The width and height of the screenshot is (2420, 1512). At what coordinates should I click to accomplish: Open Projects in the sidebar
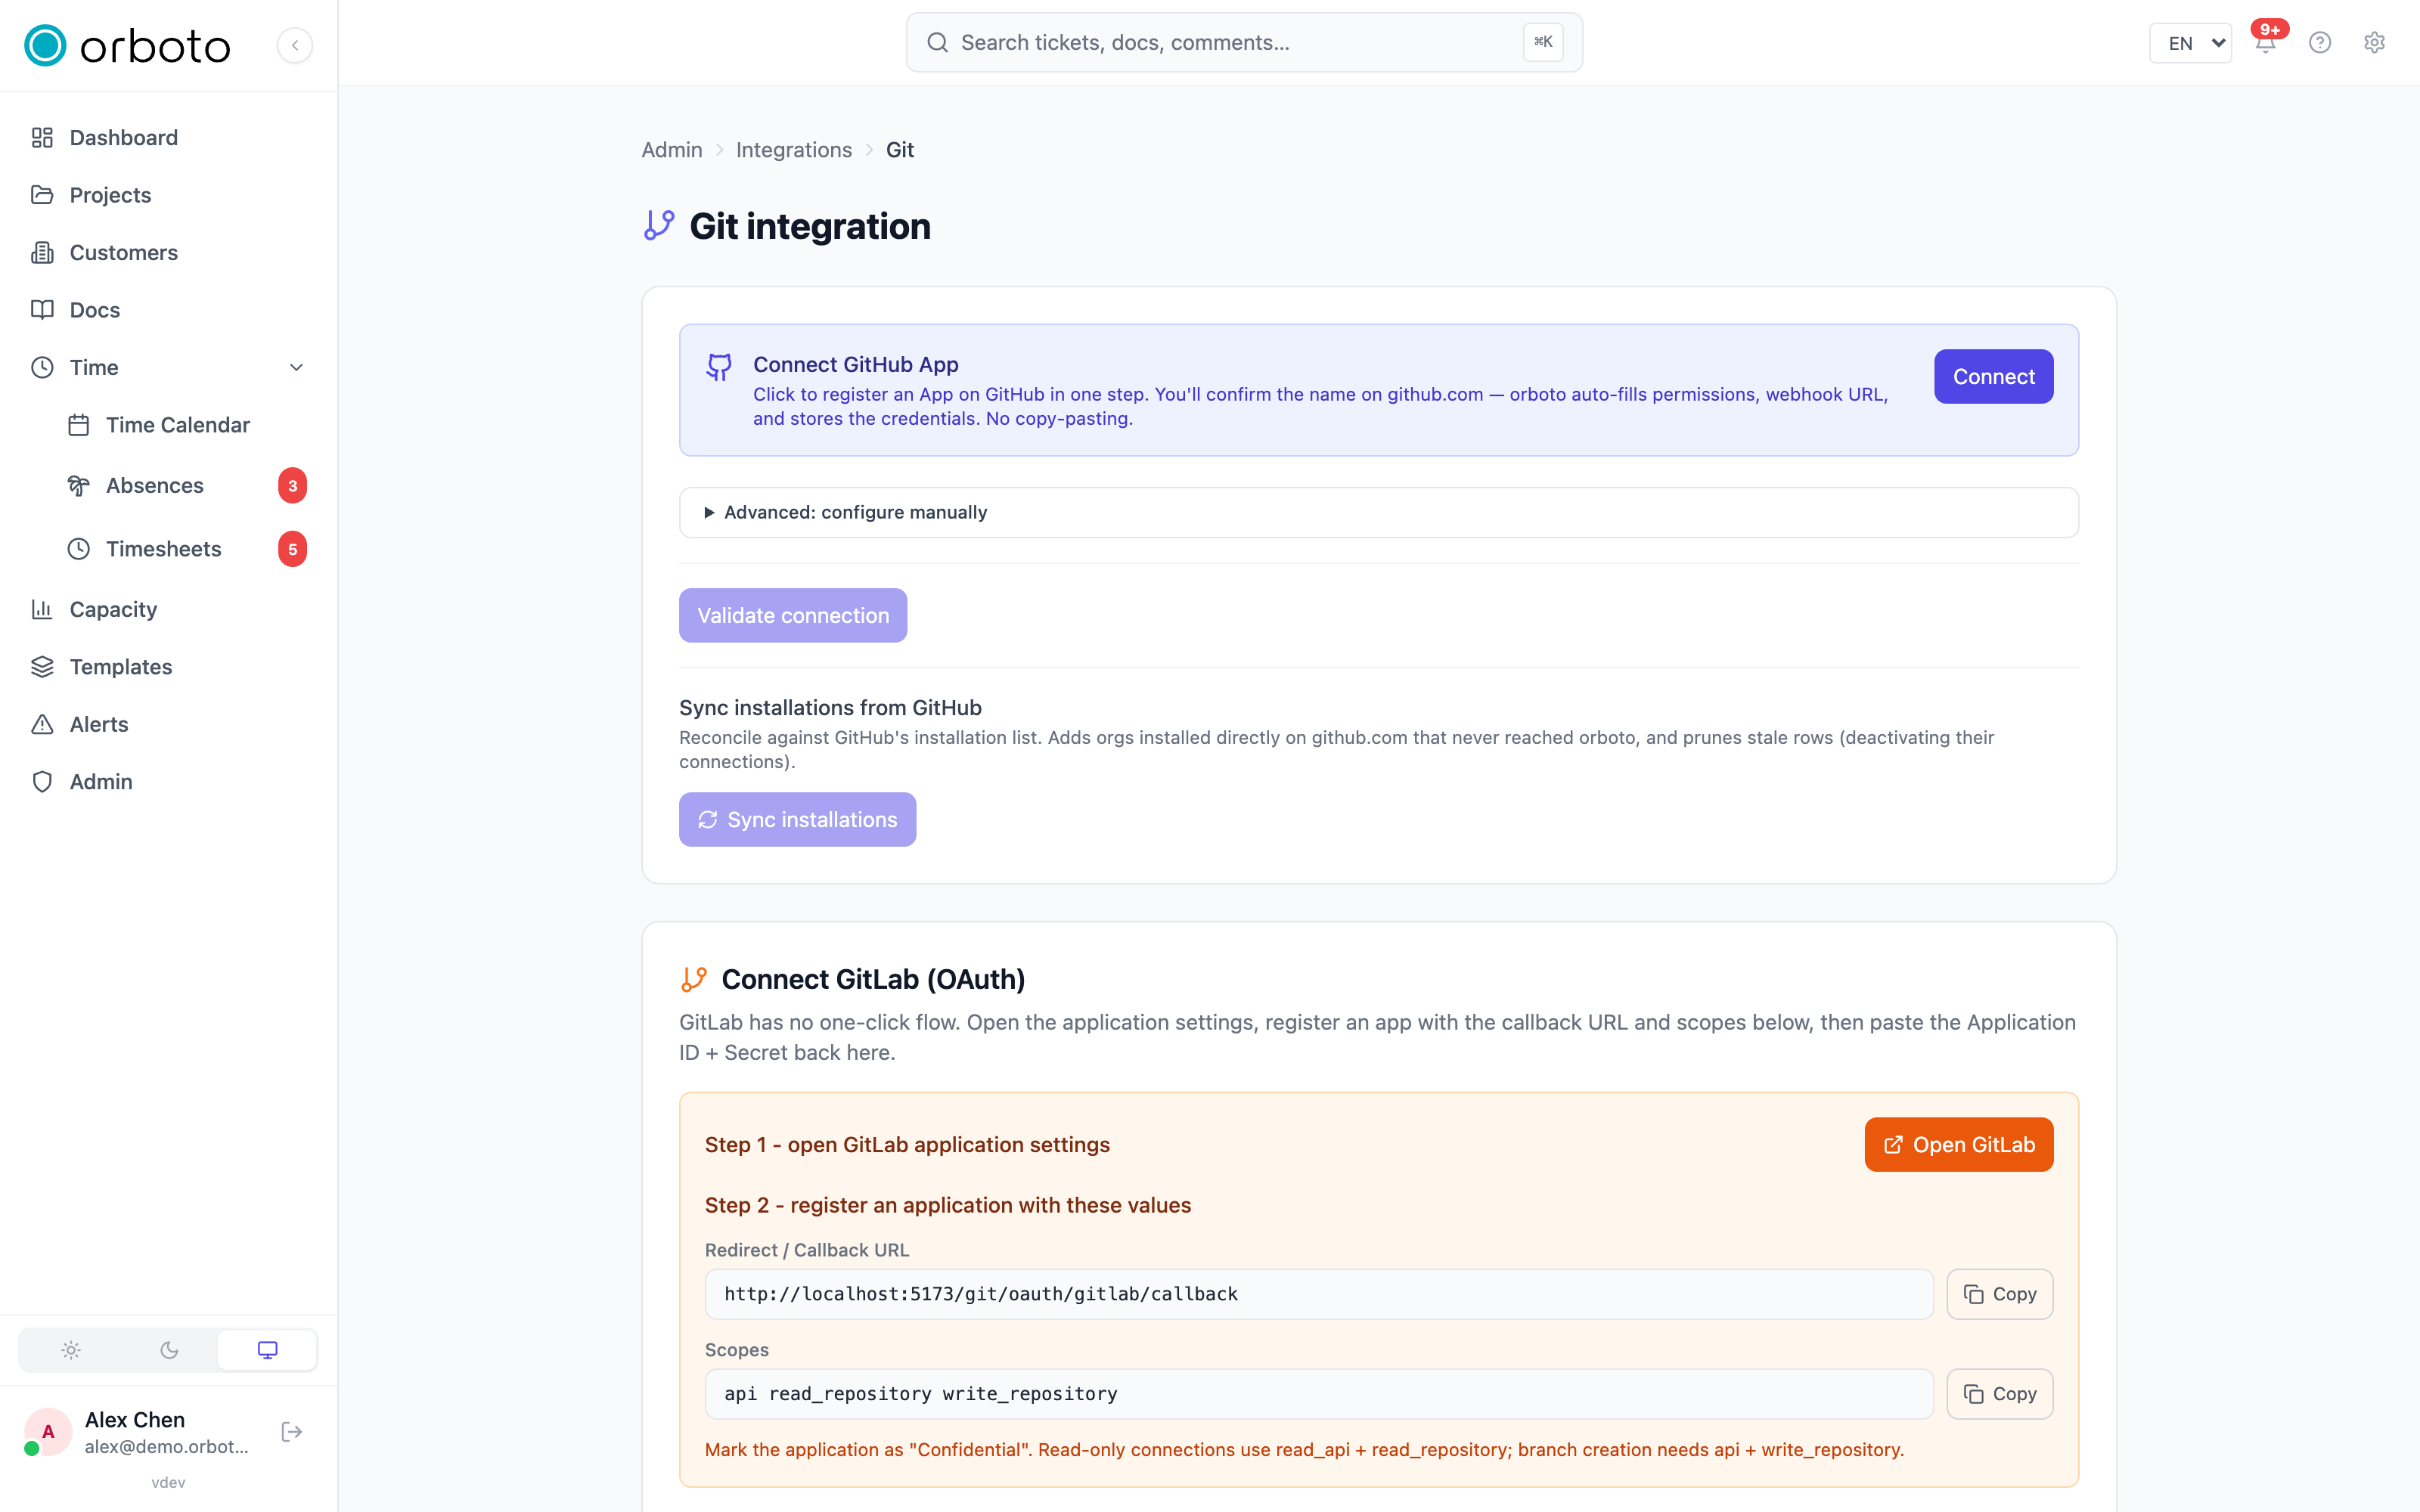pyautogui.click(x=168, y=195)
